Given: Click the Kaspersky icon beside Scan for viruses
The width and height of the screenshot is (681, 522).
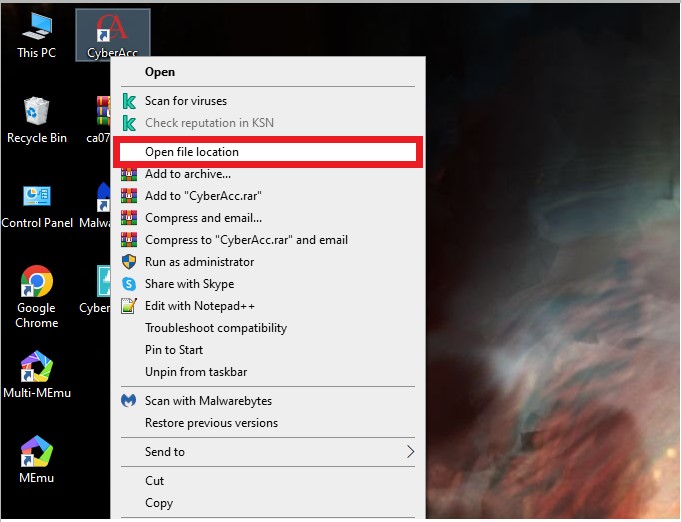Looking at the screenshot, I should click(x=128, y=101).
